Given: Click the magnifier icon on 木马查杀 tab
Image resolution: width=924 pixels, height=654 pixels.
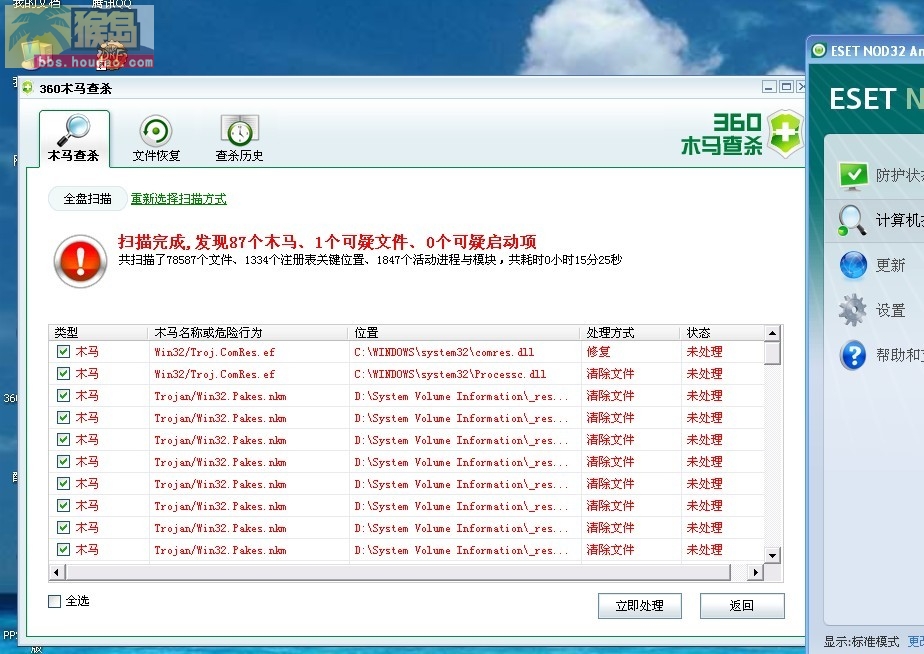Looking at the screenshot, I should [x=74, y=130].
